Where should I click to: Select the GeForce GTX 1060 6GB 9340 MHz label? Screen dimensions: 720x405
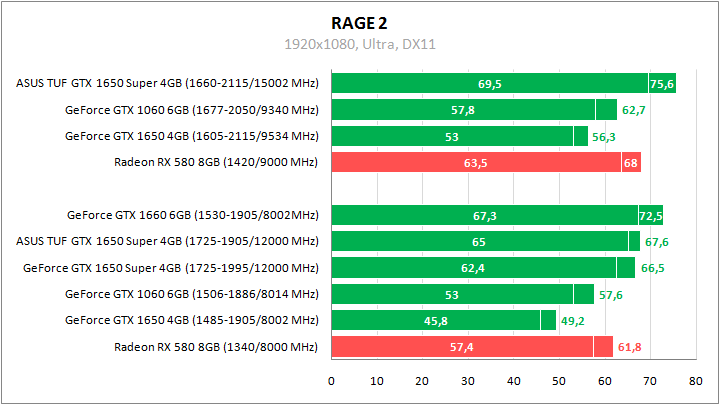[191, 110]
